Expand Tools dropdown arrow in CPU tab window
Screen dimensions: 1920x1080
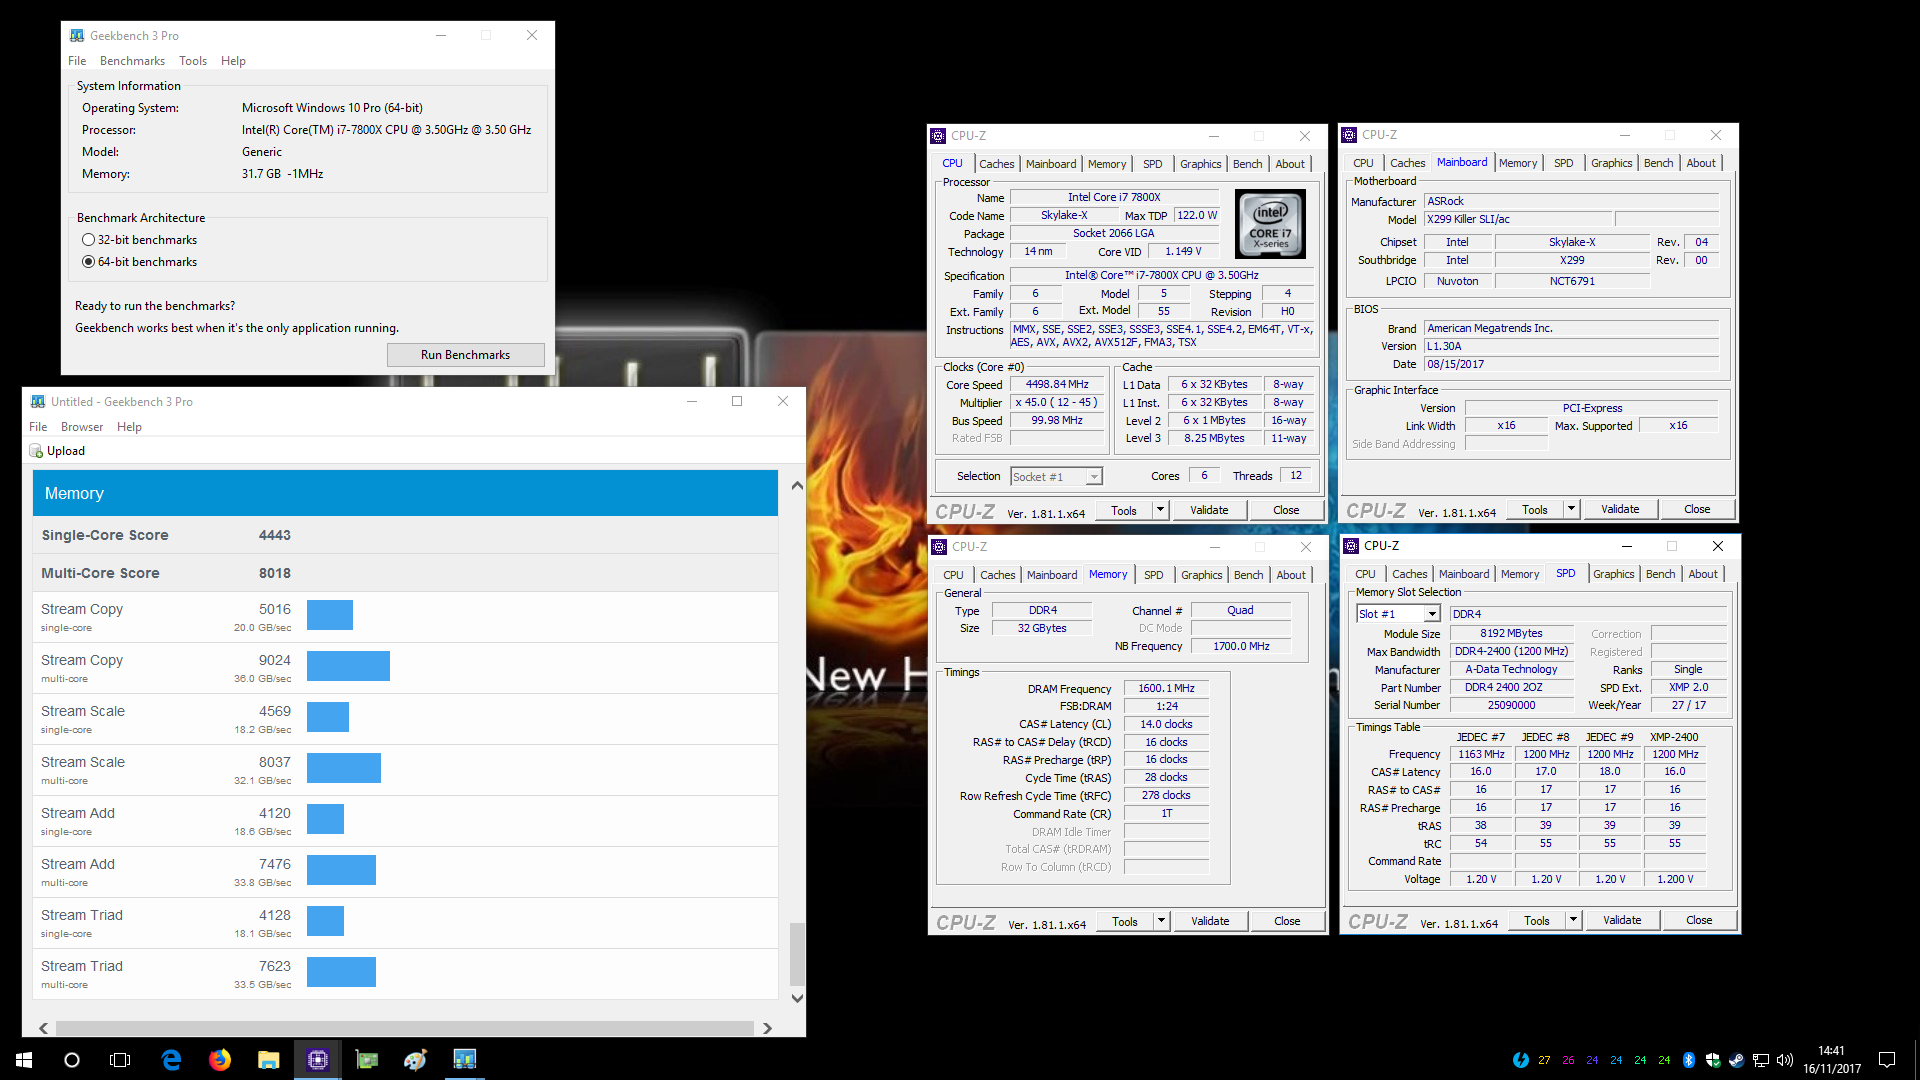pyautogui.click(x=1160, y=510)
